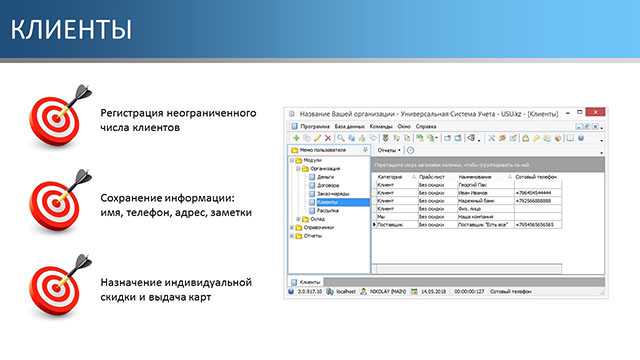Open the Команды menu
The image size is (640, 360).
coord(381,127)
